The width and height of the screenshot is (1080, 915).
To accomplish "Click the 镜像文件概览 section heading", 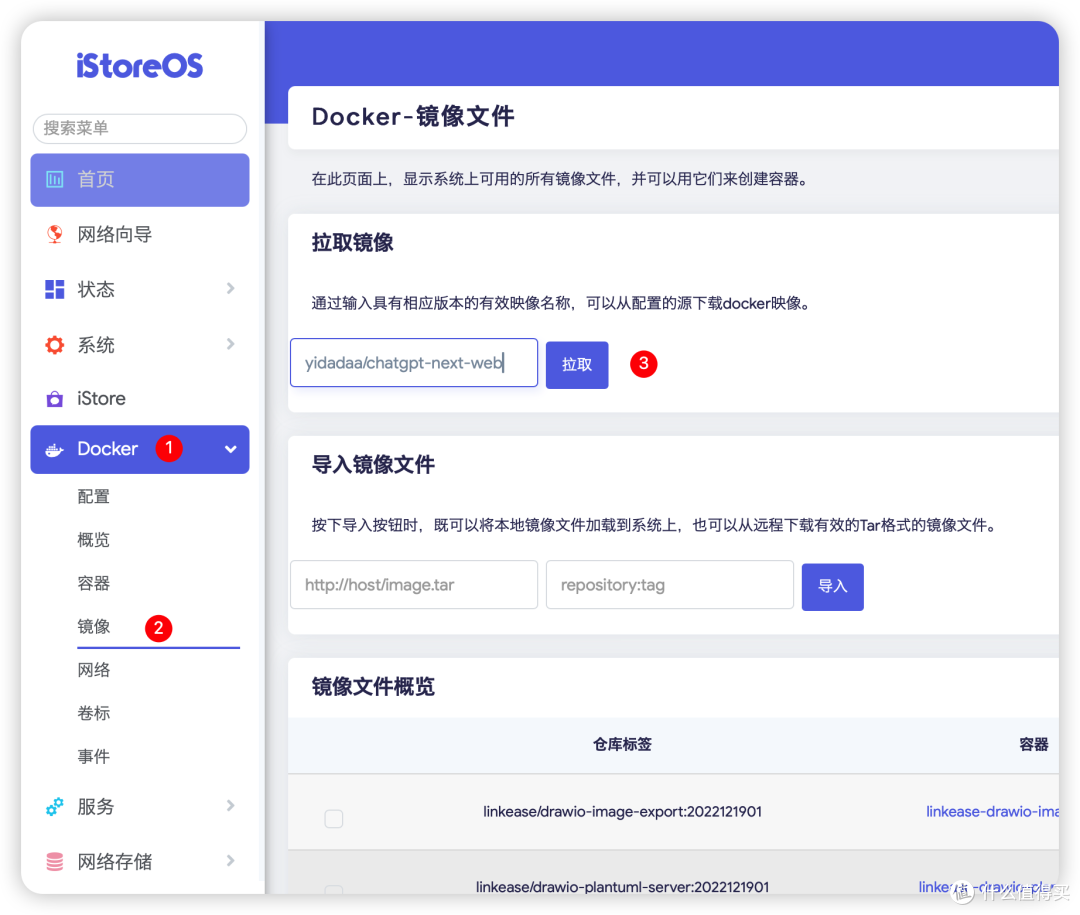I will [373, 687].
